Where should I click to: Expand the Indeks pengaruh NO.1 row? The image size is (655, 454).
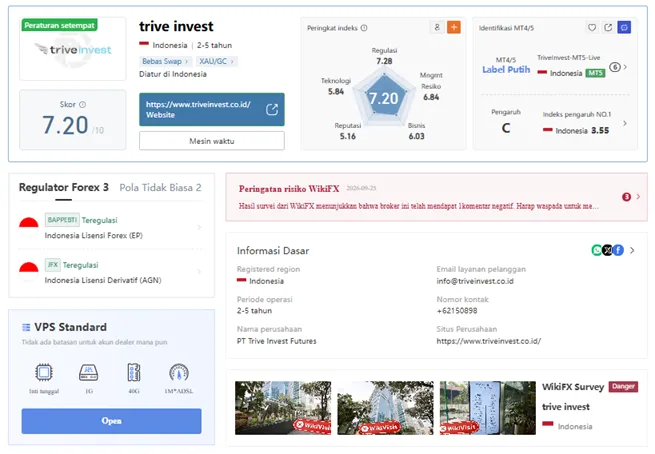[625, 123]
